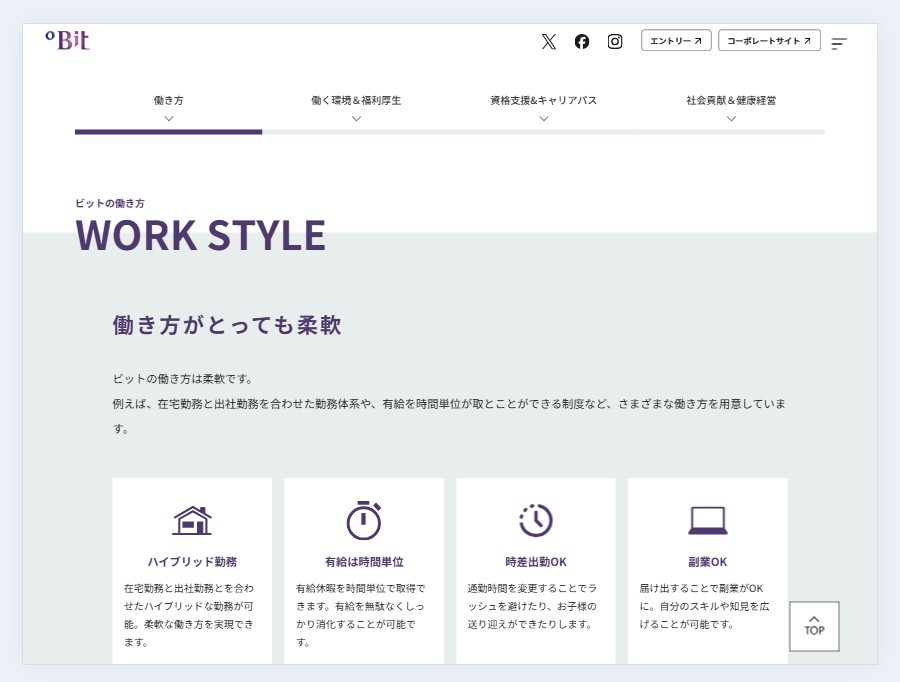Click the TOP back-to-top button
Viewport: 900px width, 682px height.
pyautogui.click(x=814, y=626)
